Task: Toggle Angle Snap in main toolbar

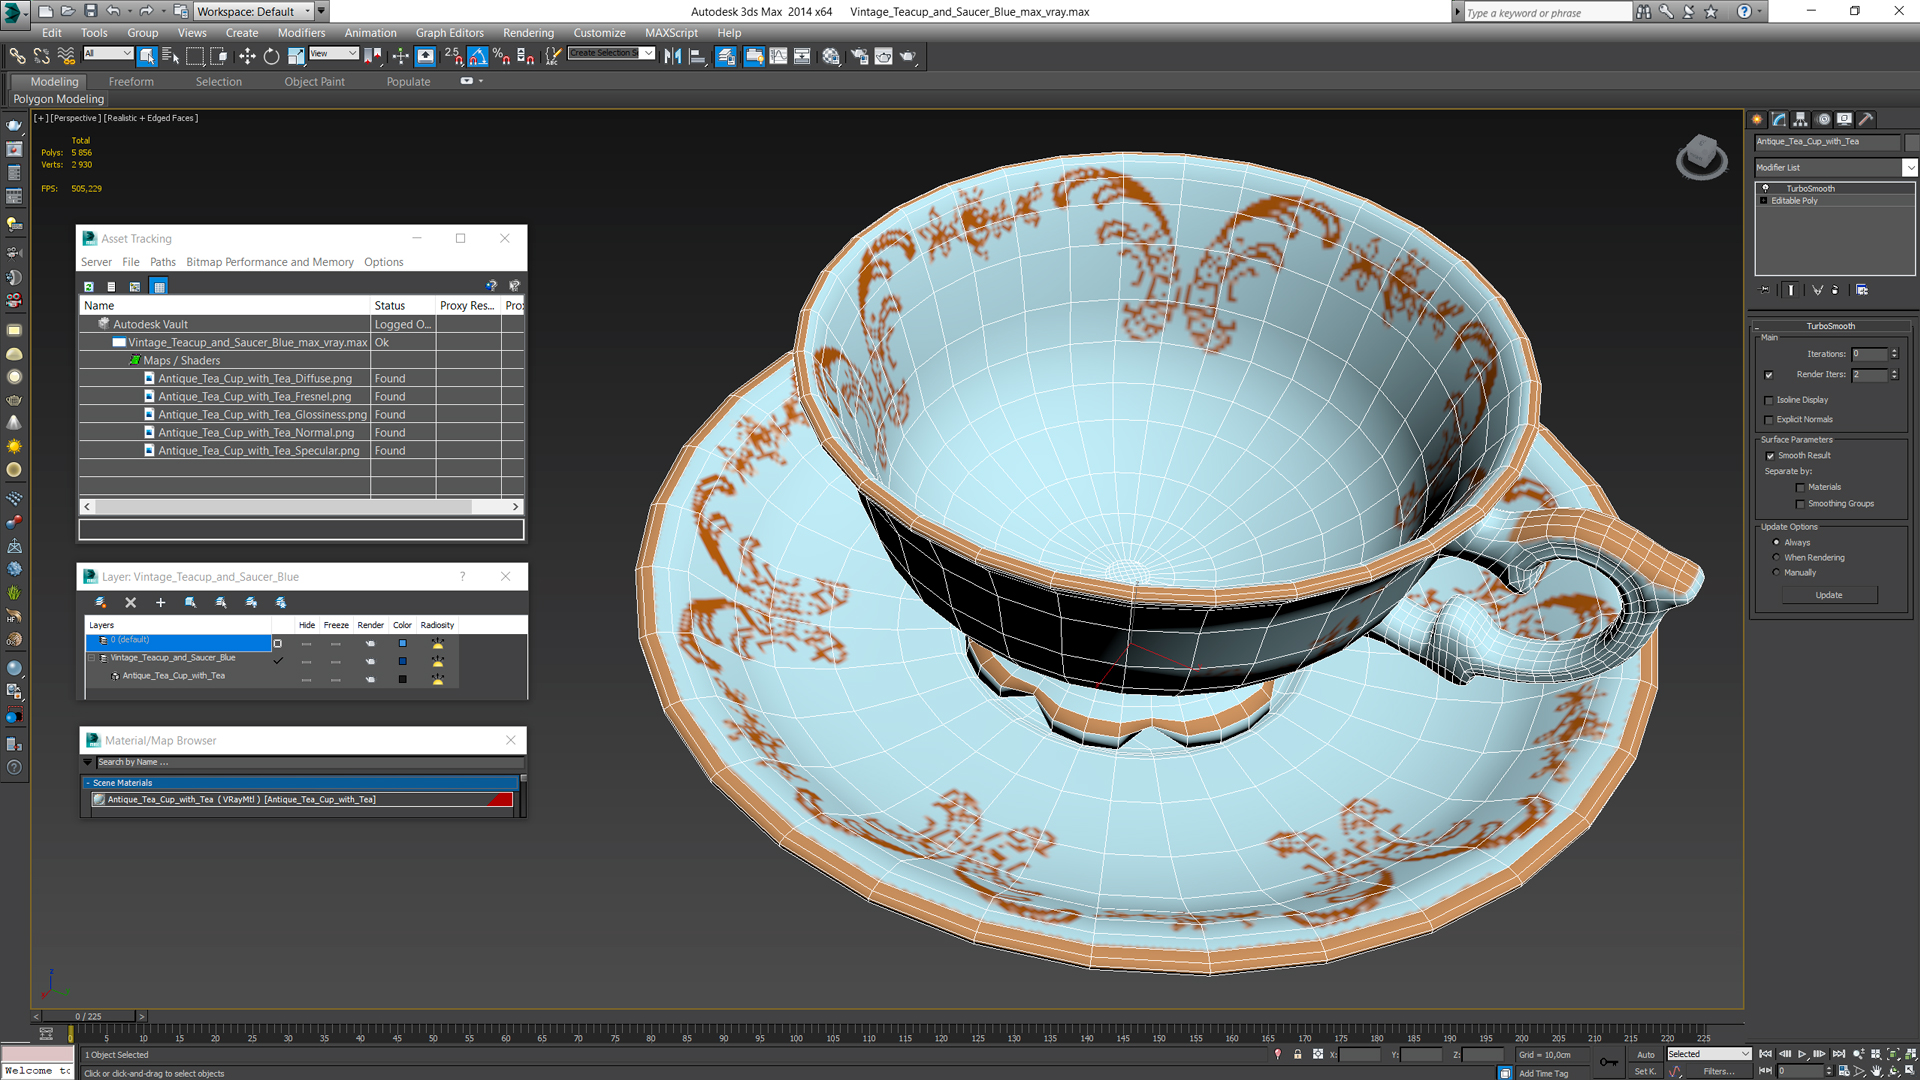Action: (478, 56)
